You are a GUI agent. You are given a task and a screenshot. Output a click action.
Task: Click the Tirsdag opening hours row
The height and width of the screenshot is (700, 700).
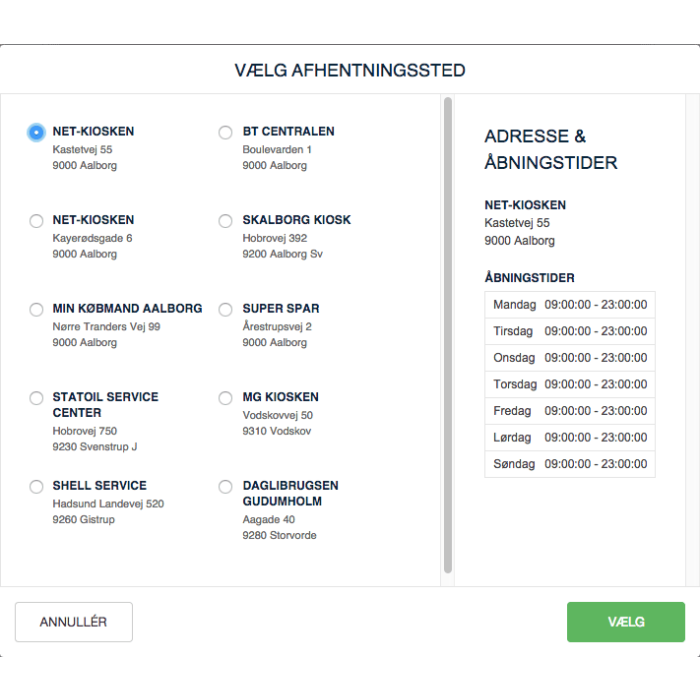(570, 331)
